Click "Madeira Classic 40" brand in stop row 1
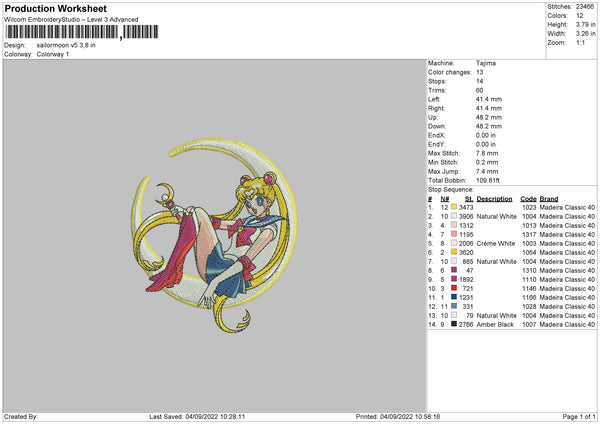Screen dimensions: 600x424 [x=567, y=207]
